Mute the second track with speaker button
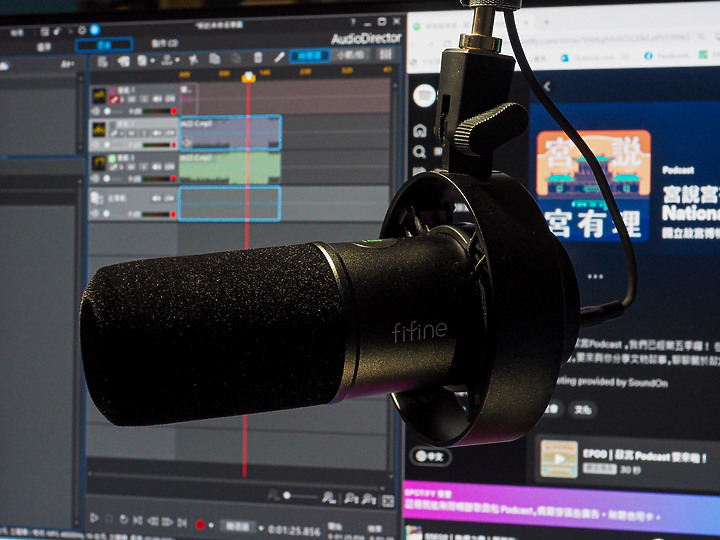 tap(157, 133)
